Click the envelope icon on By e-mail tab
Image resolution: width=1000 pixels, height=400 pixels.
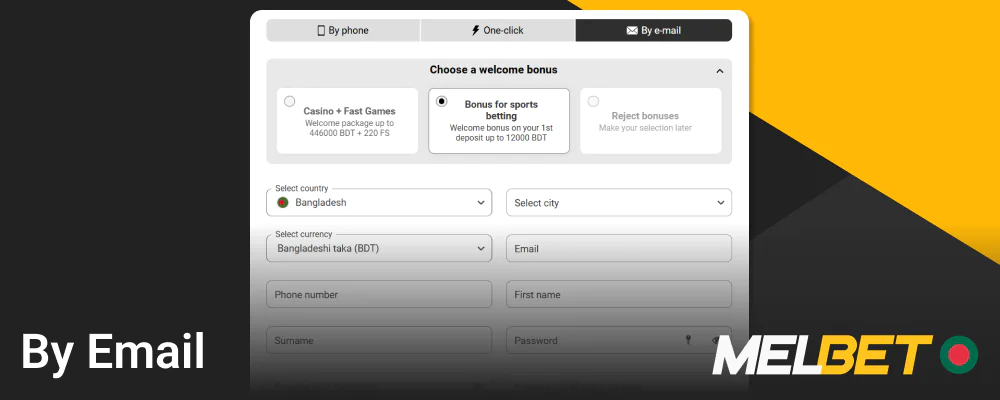[632, 31]
